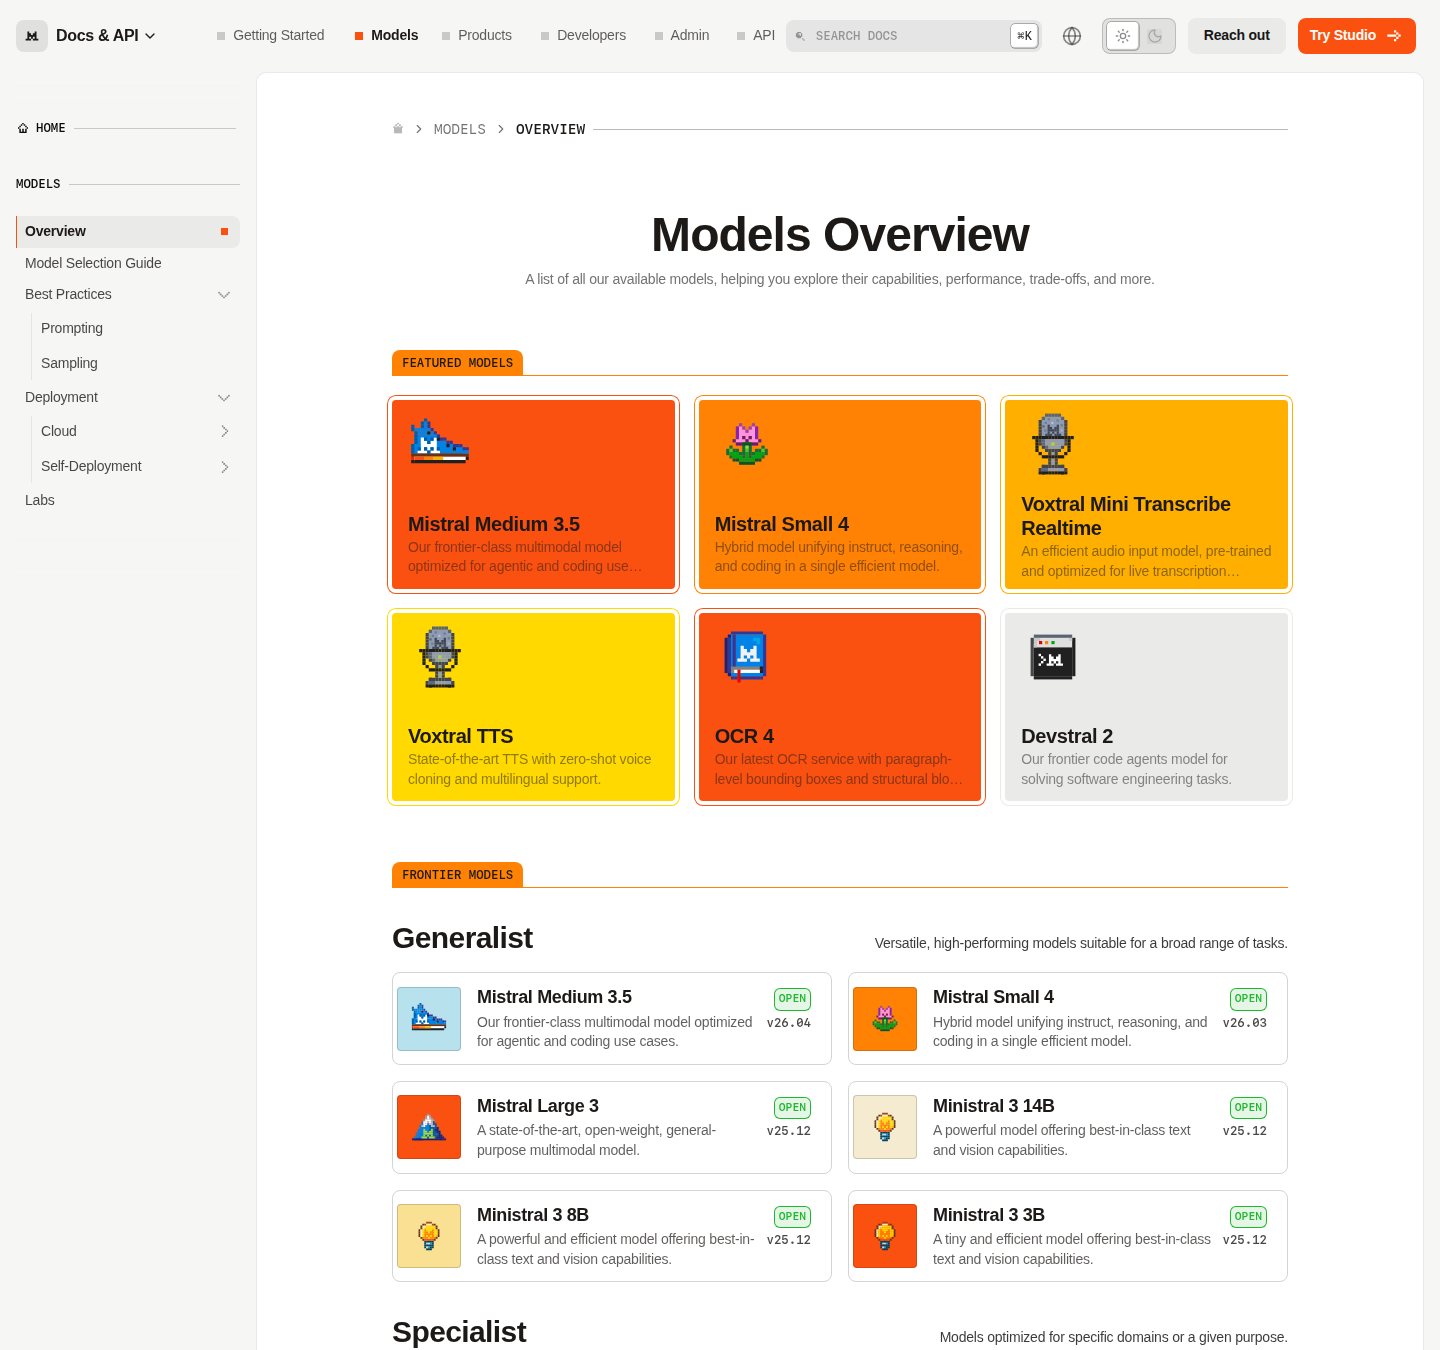Click the Ministral 3 14B lightbulb thumbnail
This screenshot has width=1440, height=1350.
[x=885, y=1127]
